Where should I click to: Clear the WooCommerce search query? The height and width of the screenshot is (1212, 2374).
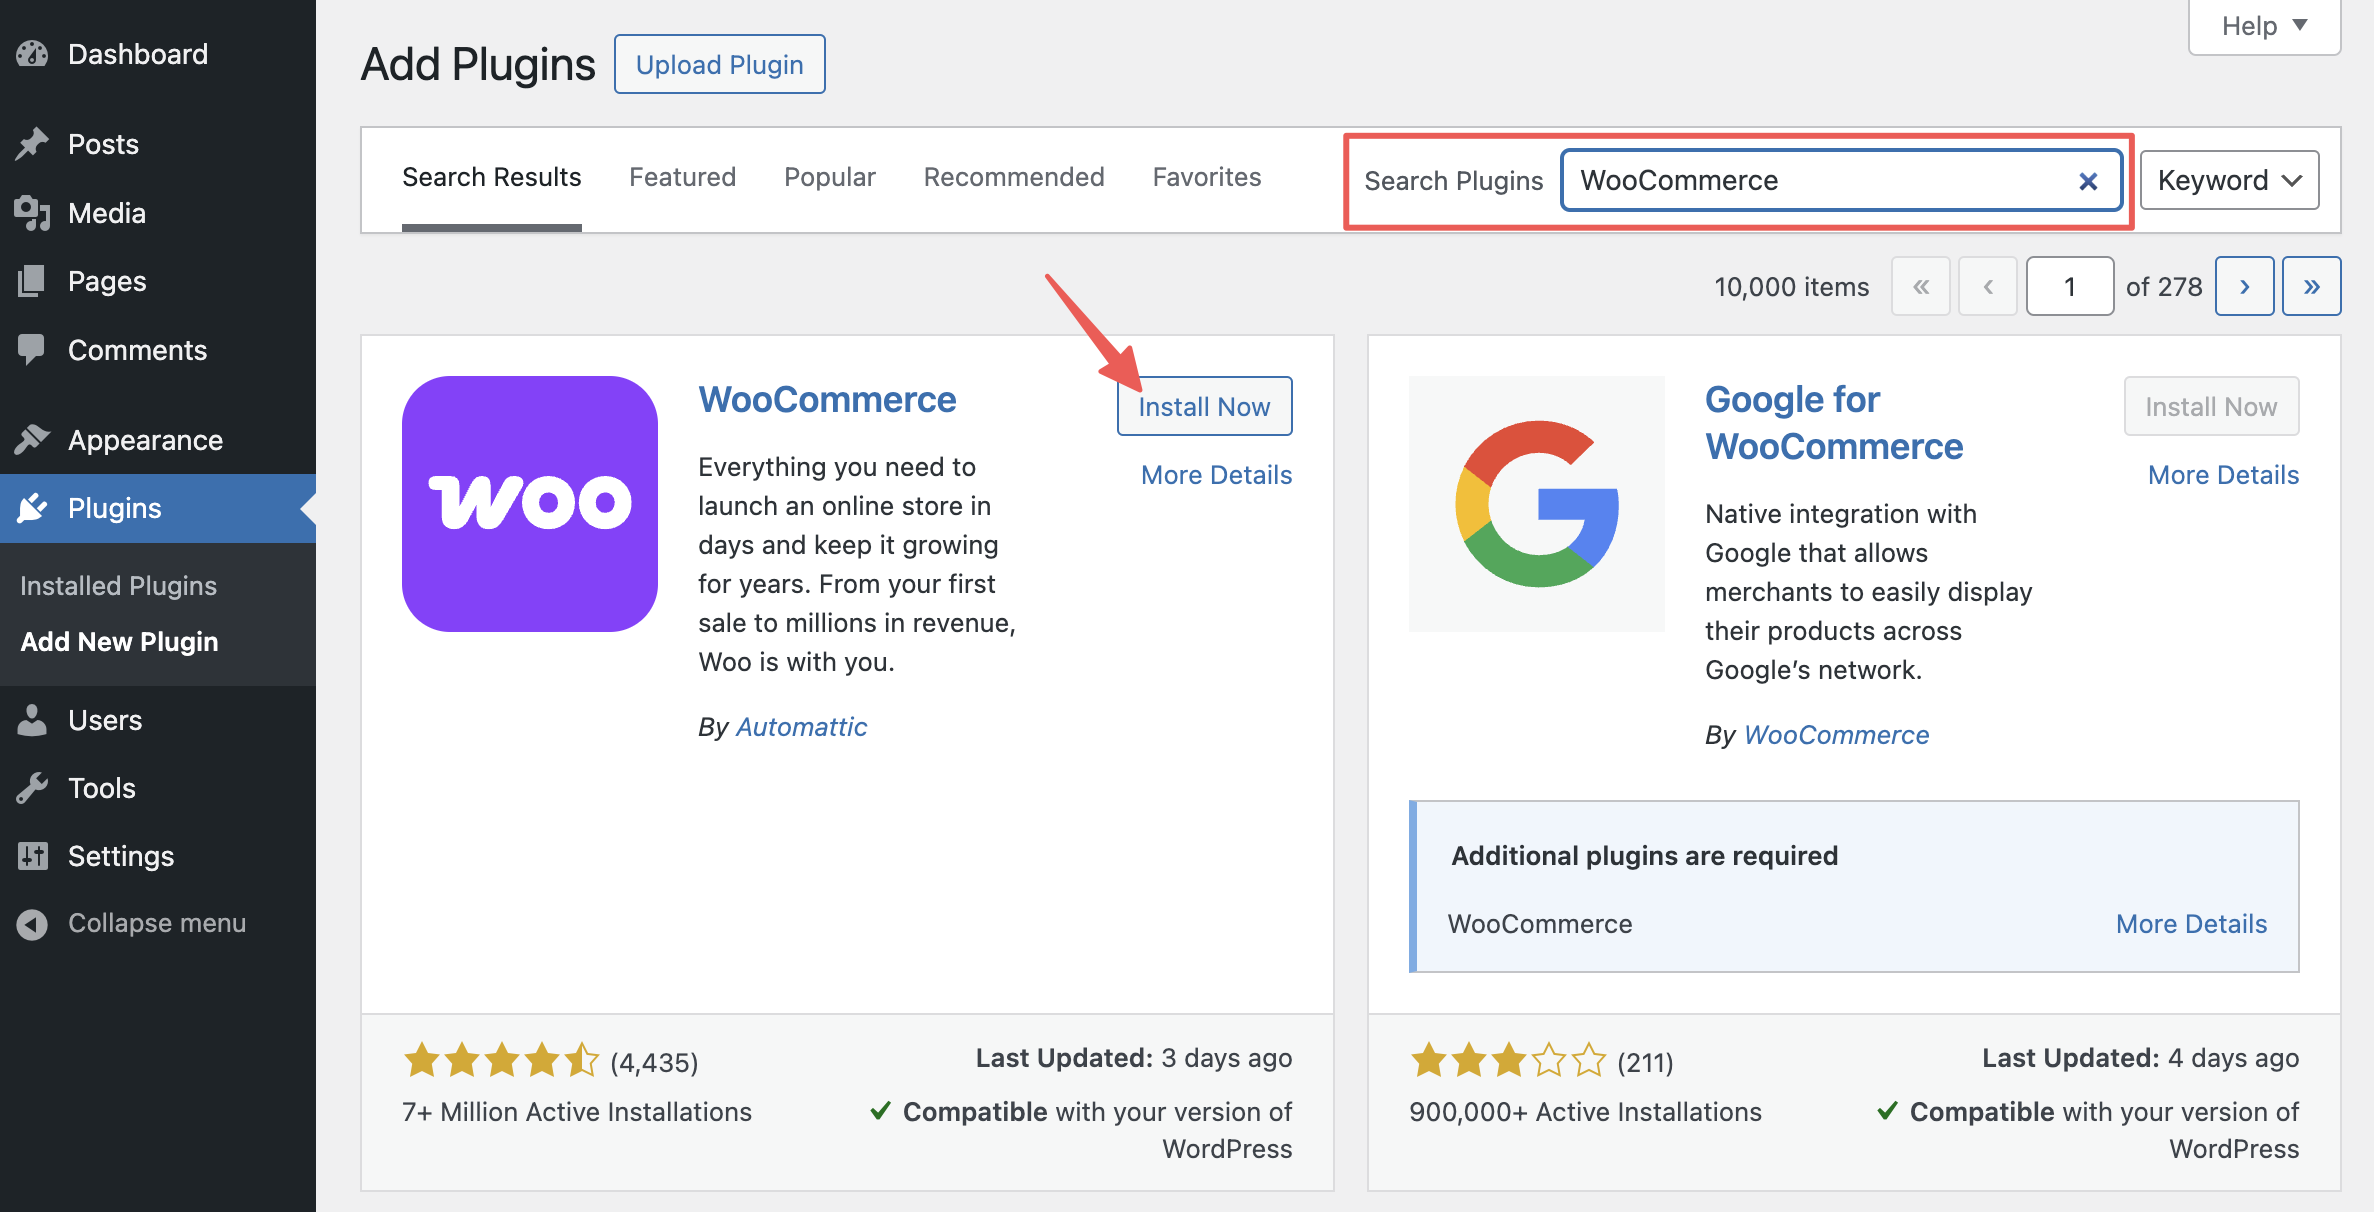point(2088,181)
